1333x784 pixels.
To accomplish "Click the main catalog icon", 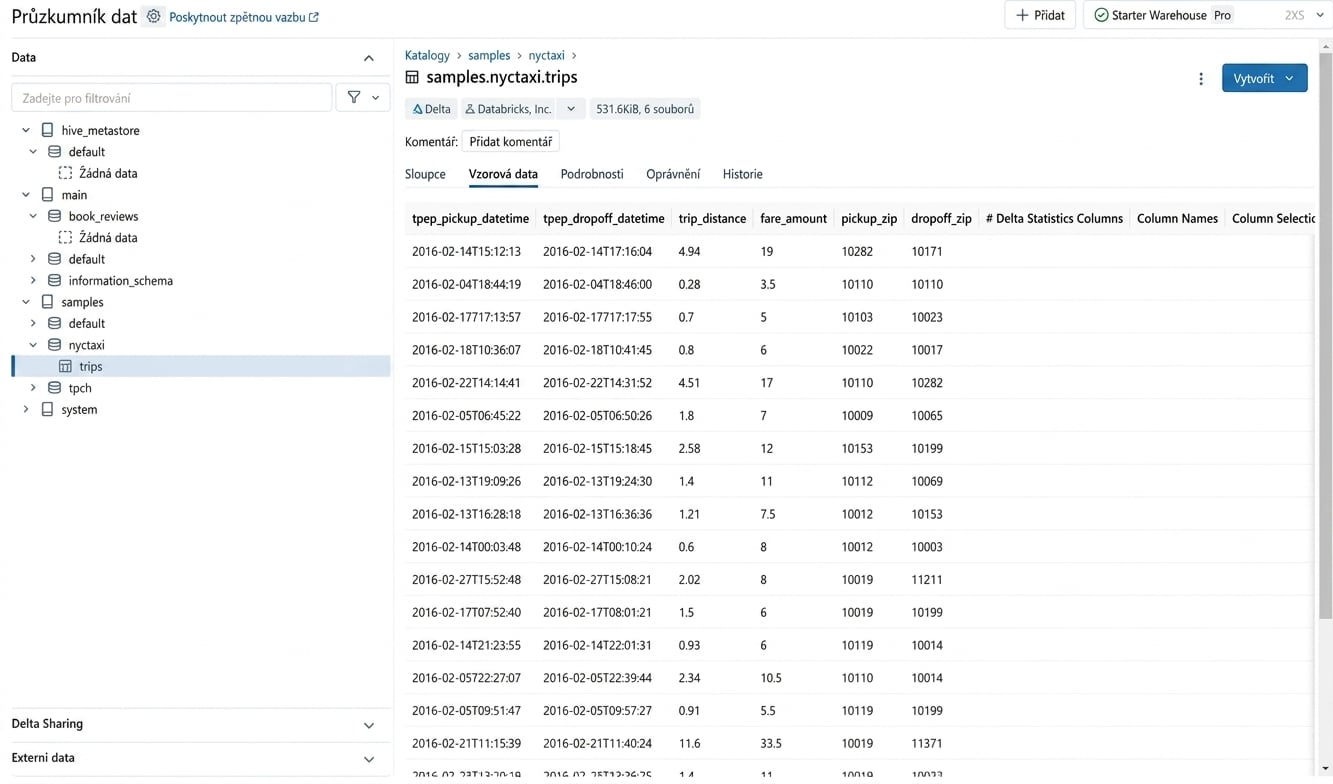I will click(47, 195).
